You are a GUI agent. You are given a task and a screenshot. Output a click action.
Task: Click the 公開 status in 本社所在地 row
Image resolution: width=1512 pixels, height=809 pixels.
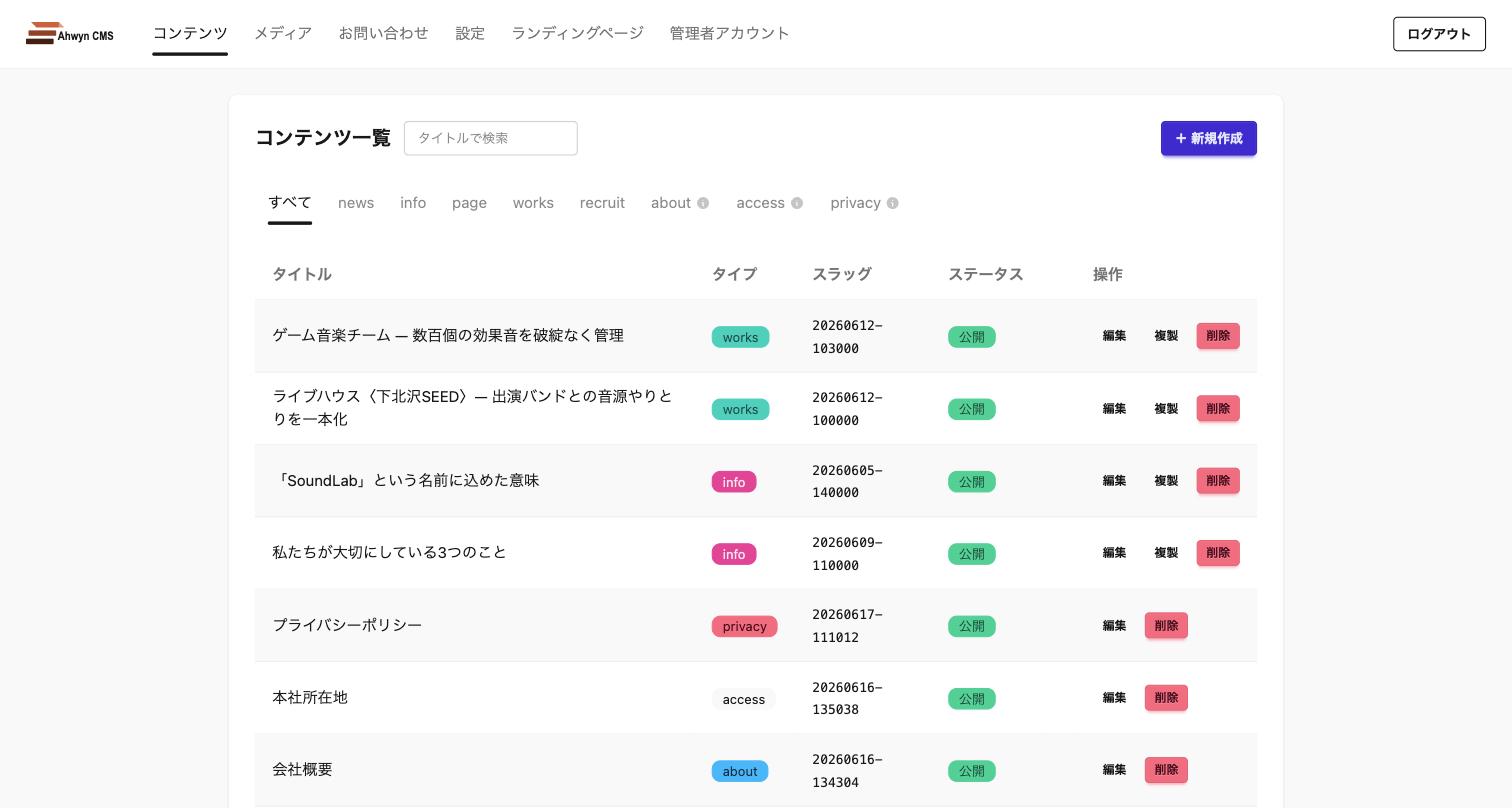click(x=972, y=699)
